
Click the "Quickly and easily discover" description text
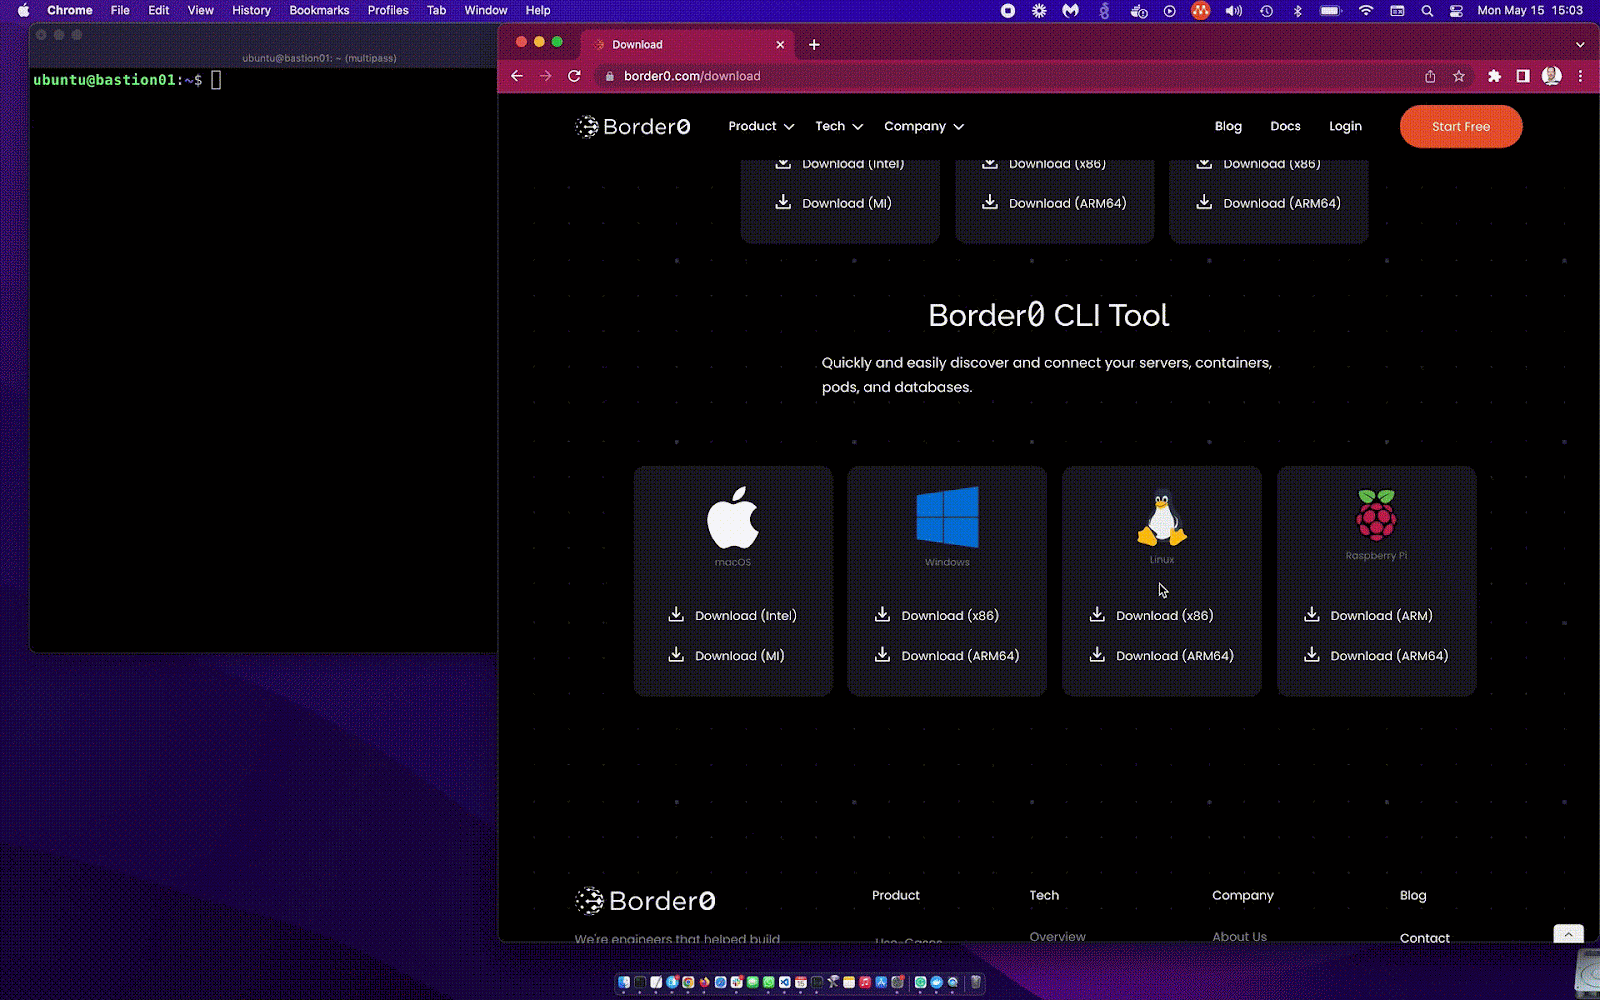tap(1047, 375)
